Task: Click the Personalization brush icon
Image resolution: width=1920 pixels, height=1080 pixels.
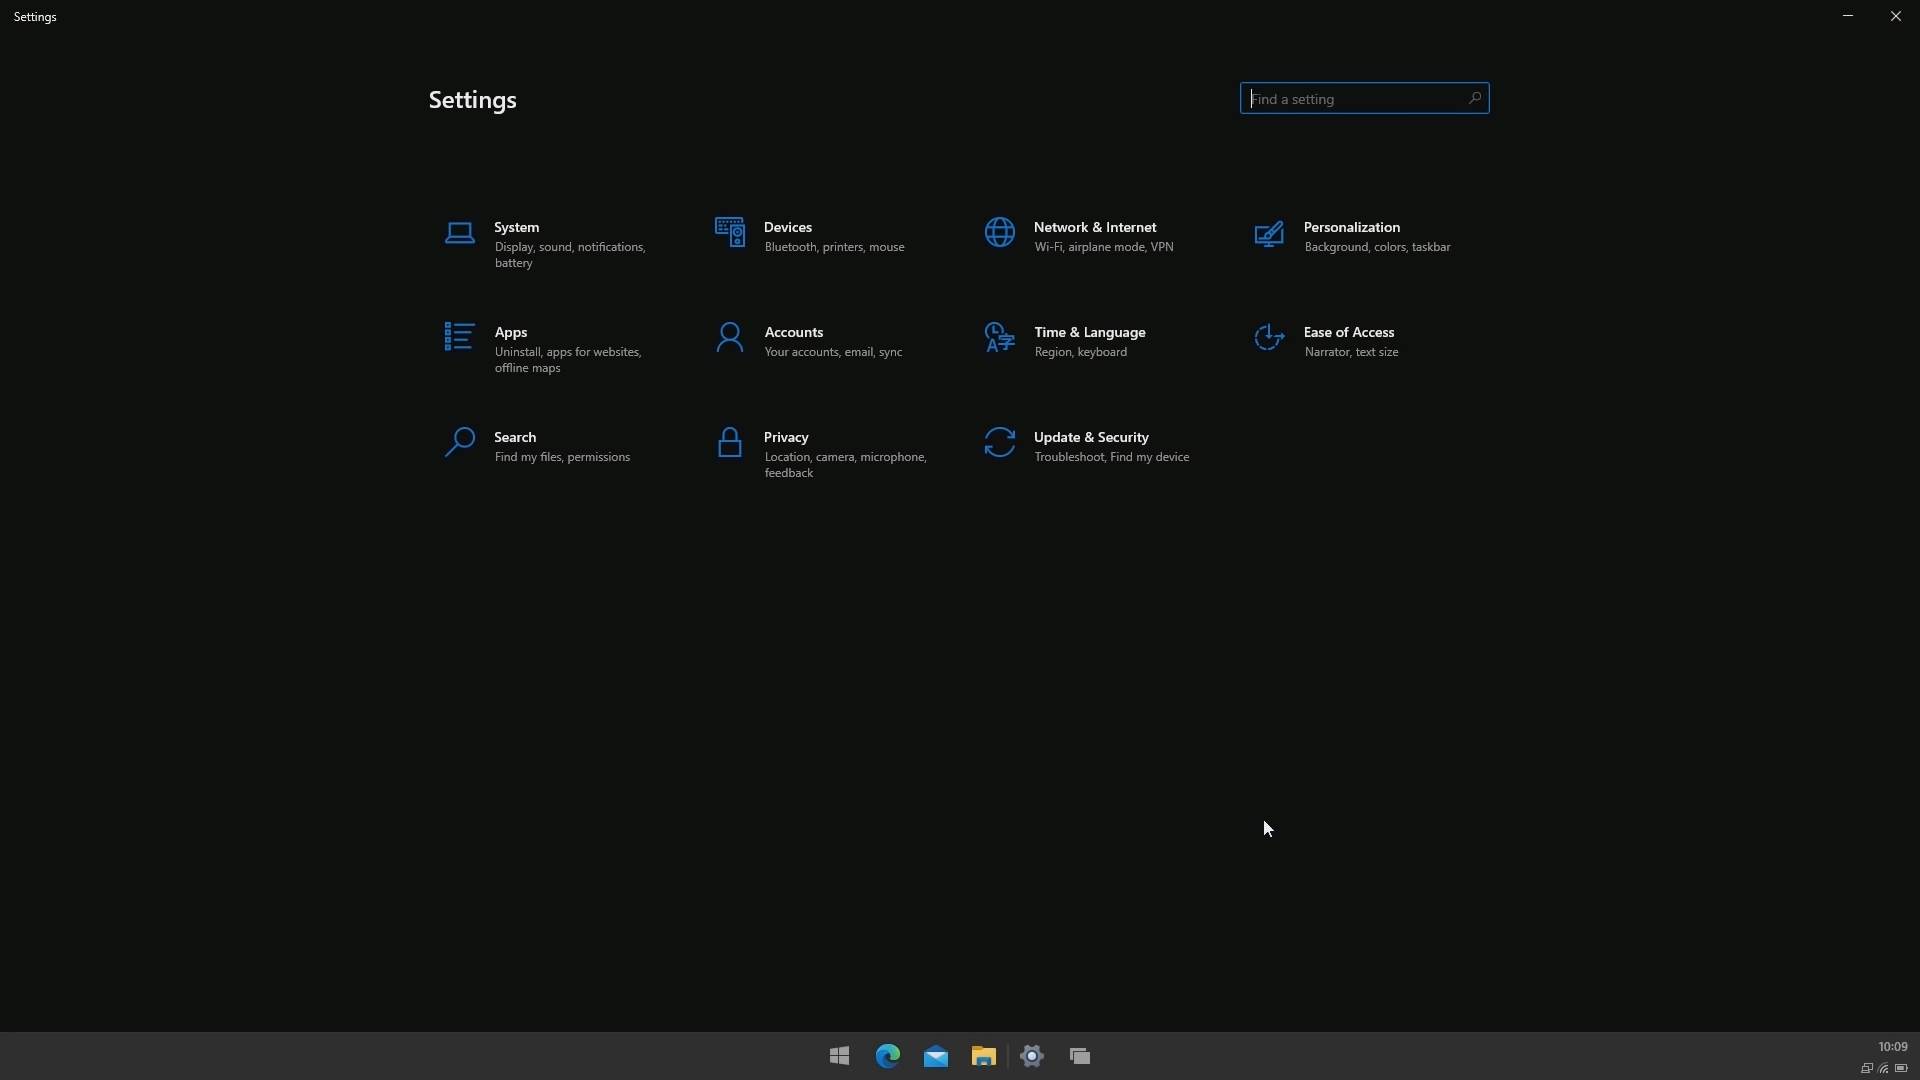Action: [1268, 235]
